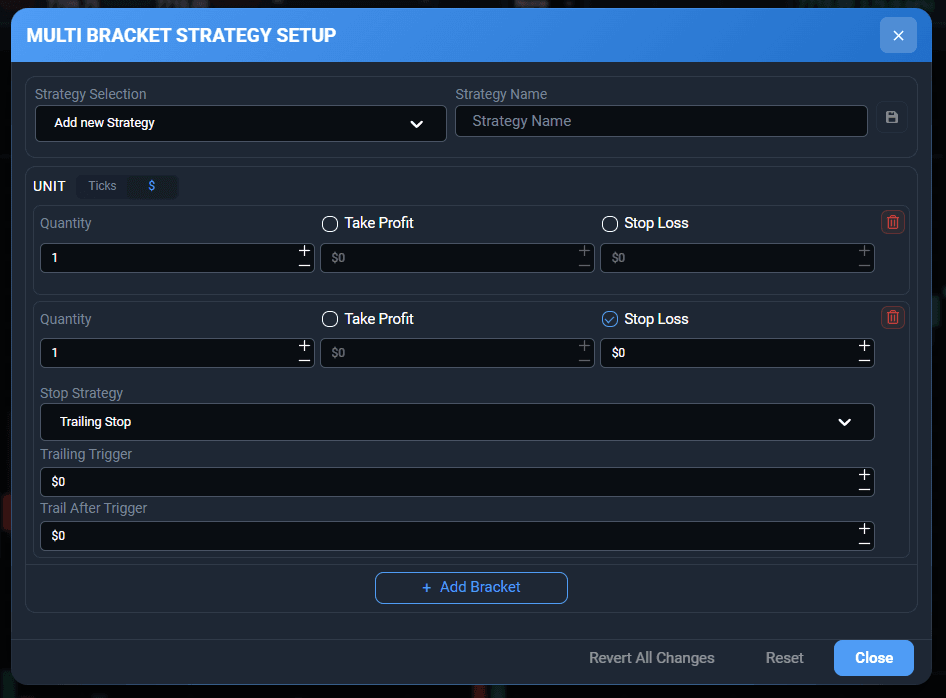Click the blue Close button
946x698 pixels.
click(x=874, y=658)
